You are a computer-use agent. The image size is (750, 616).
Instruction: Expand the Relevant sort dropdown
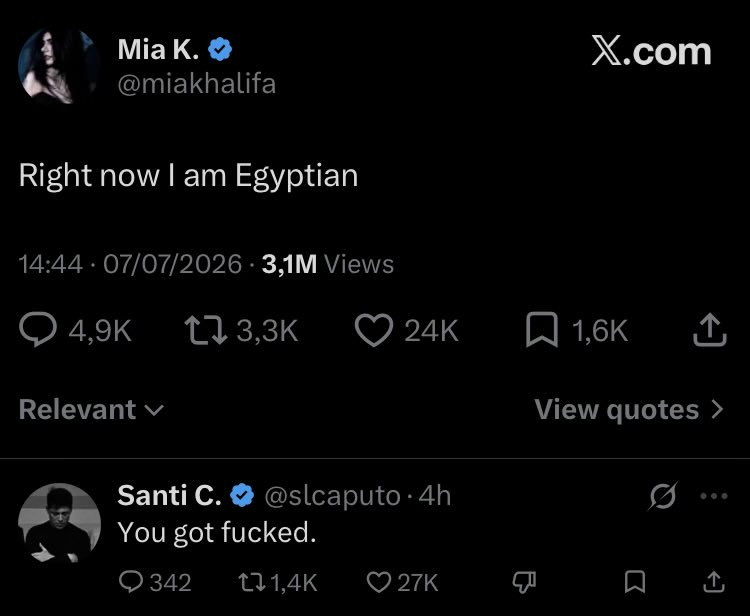(x=91, y=409)
